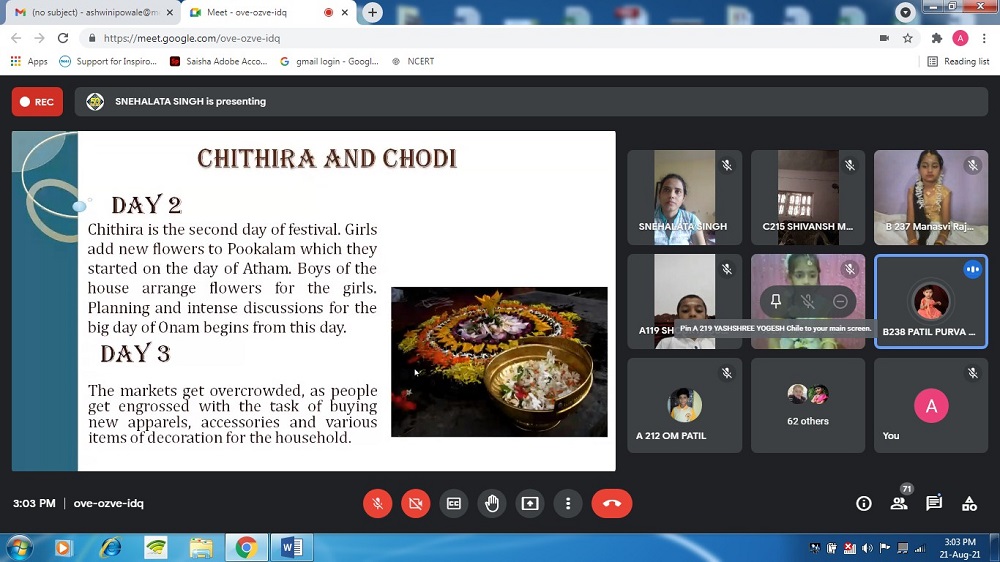Pin the hovered participant's tile
This screenshot has width=1000, height=562.
[x=775, y=301]
